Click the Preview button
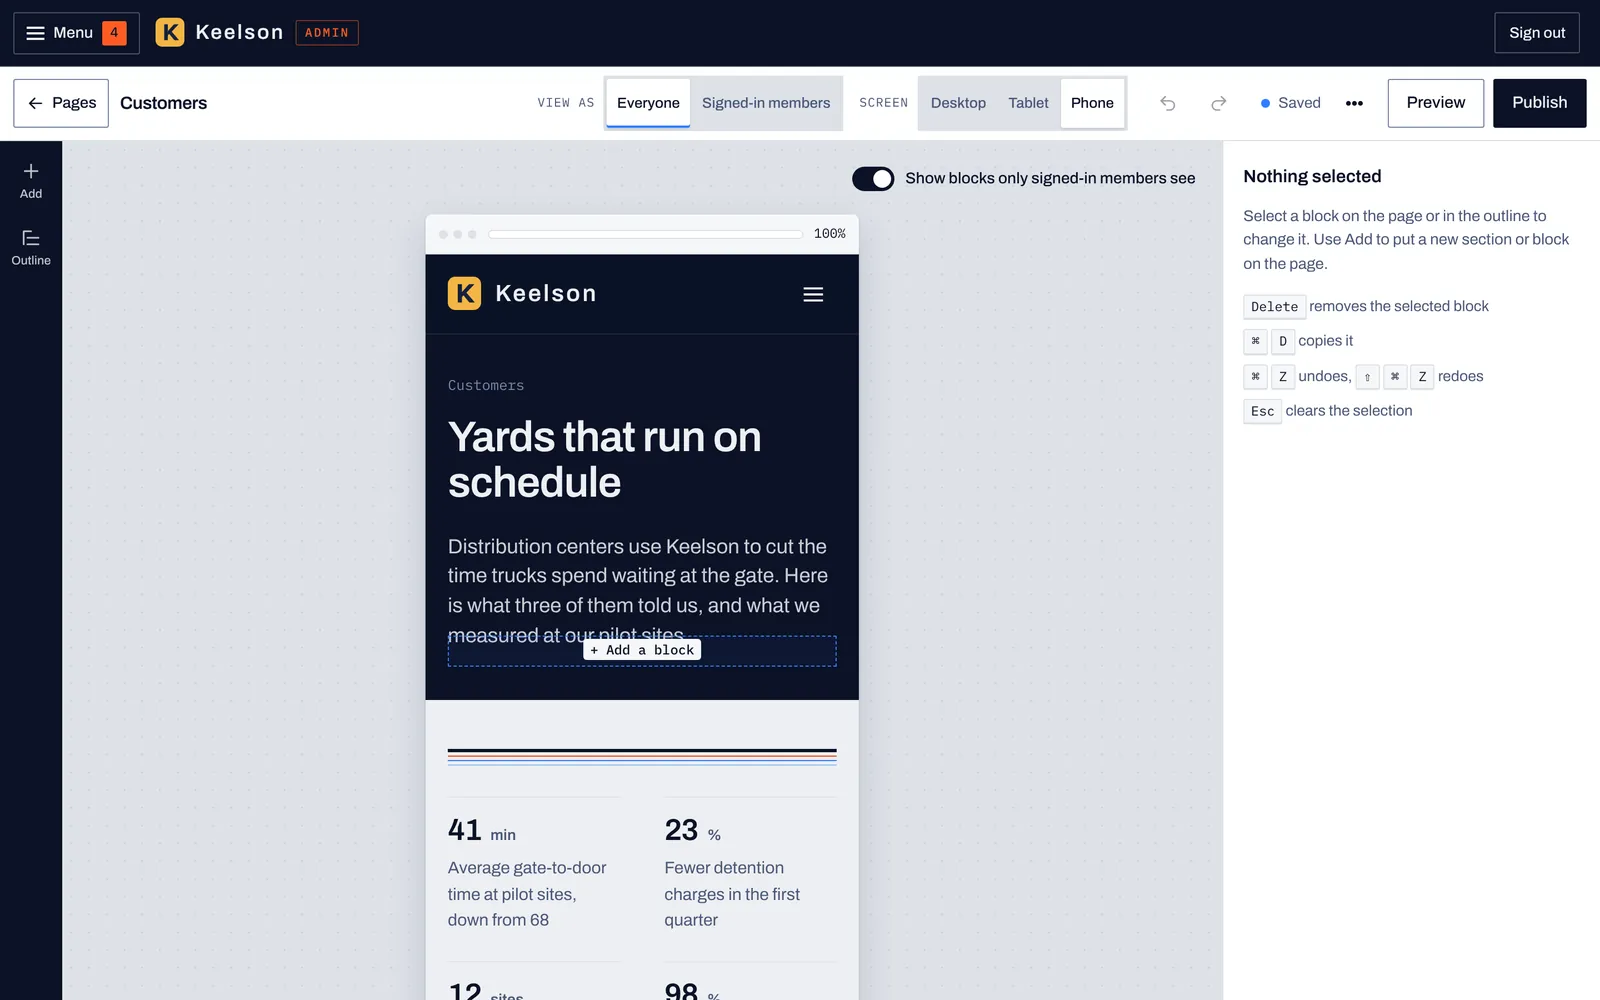Image resolution: width=1600 pixels, height=1000 pixels. click(x=1436, y=103)
